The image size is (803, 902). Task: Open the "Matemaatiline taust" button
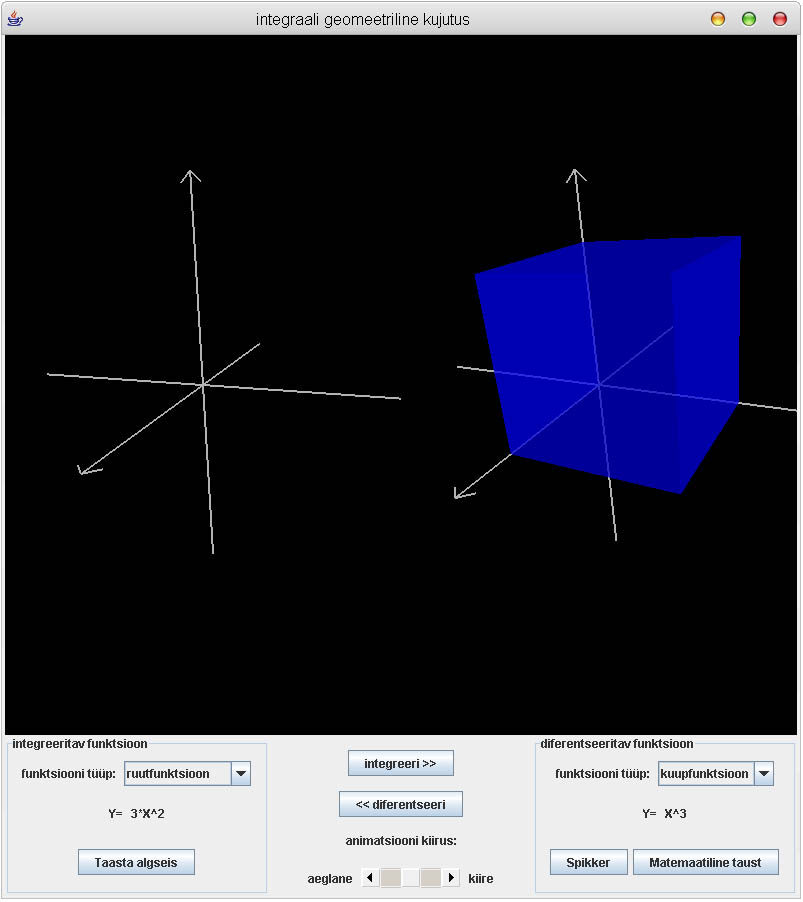coord(705,863)
